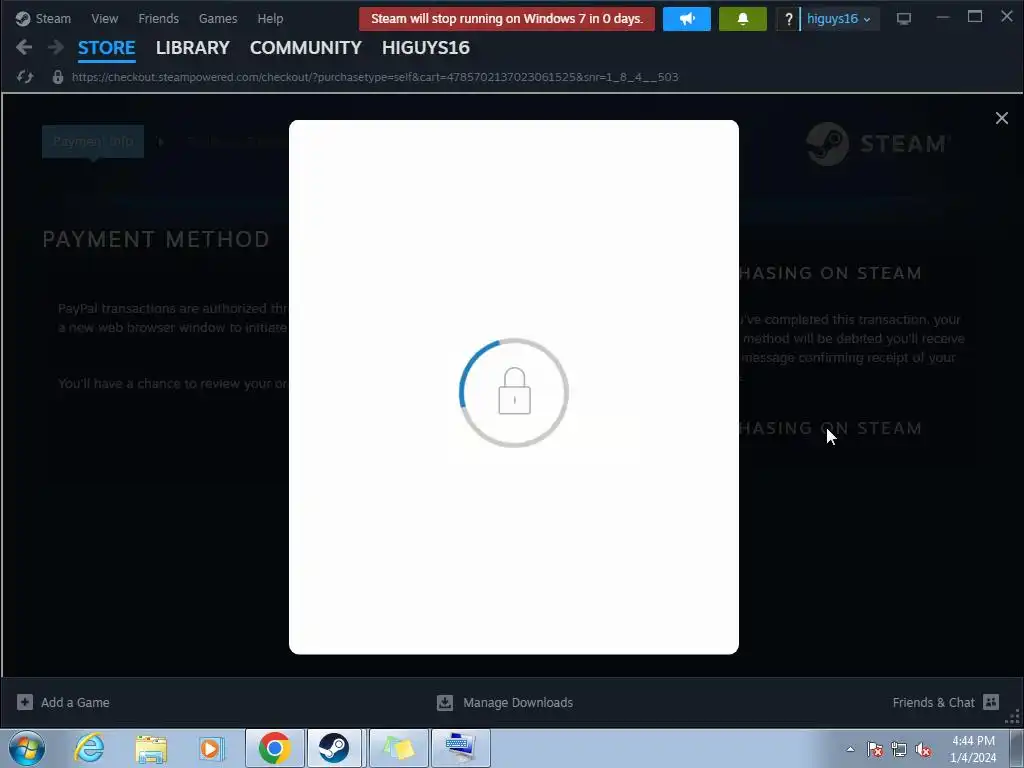Open Windows Media Player from taskbar

pyautogui.click(x=212, y=748)
